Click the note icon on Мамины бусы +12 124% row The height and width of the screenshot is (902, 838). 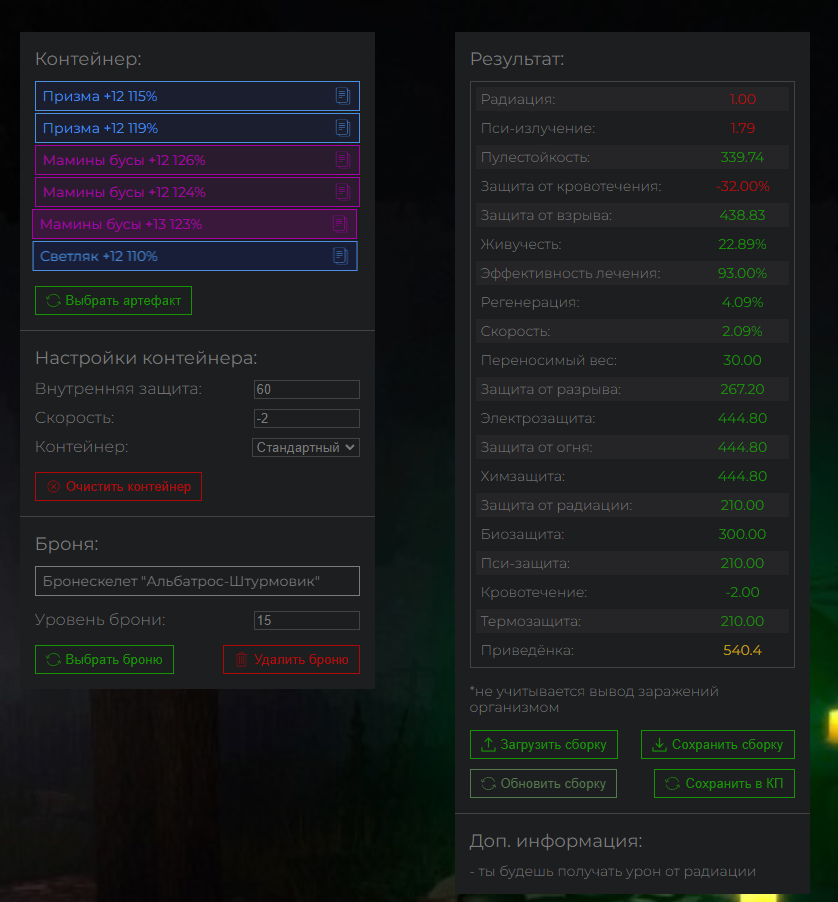343,192
